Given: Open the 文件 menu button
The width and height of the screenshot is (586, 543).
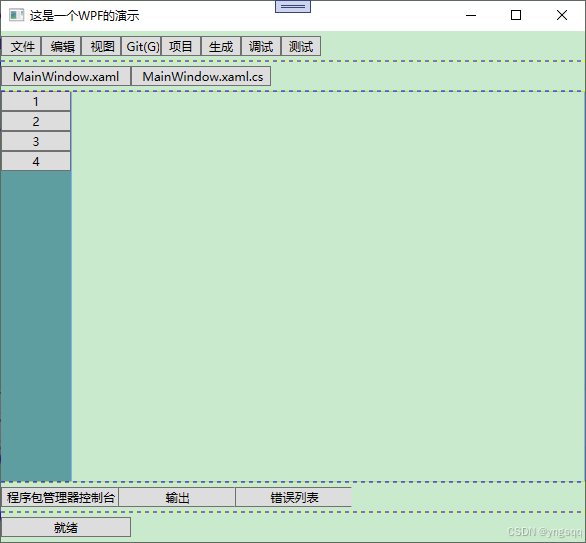Looking at the screenshot, I should tap(21, 46).
